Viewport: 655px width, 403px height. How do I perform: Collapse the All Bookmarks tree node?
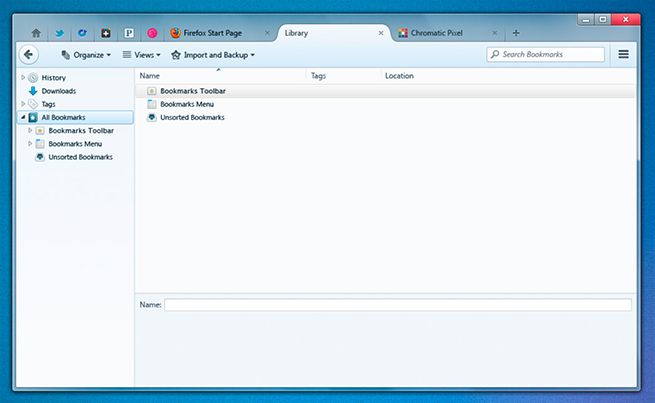23,117
